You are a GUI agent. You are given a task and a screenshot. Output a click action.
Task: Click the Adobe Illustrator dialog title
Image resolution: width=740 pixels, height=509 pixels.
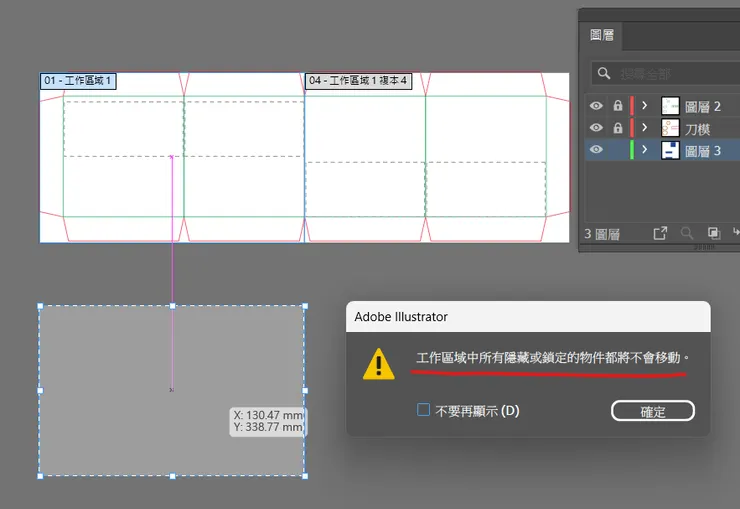click(401, 317)
